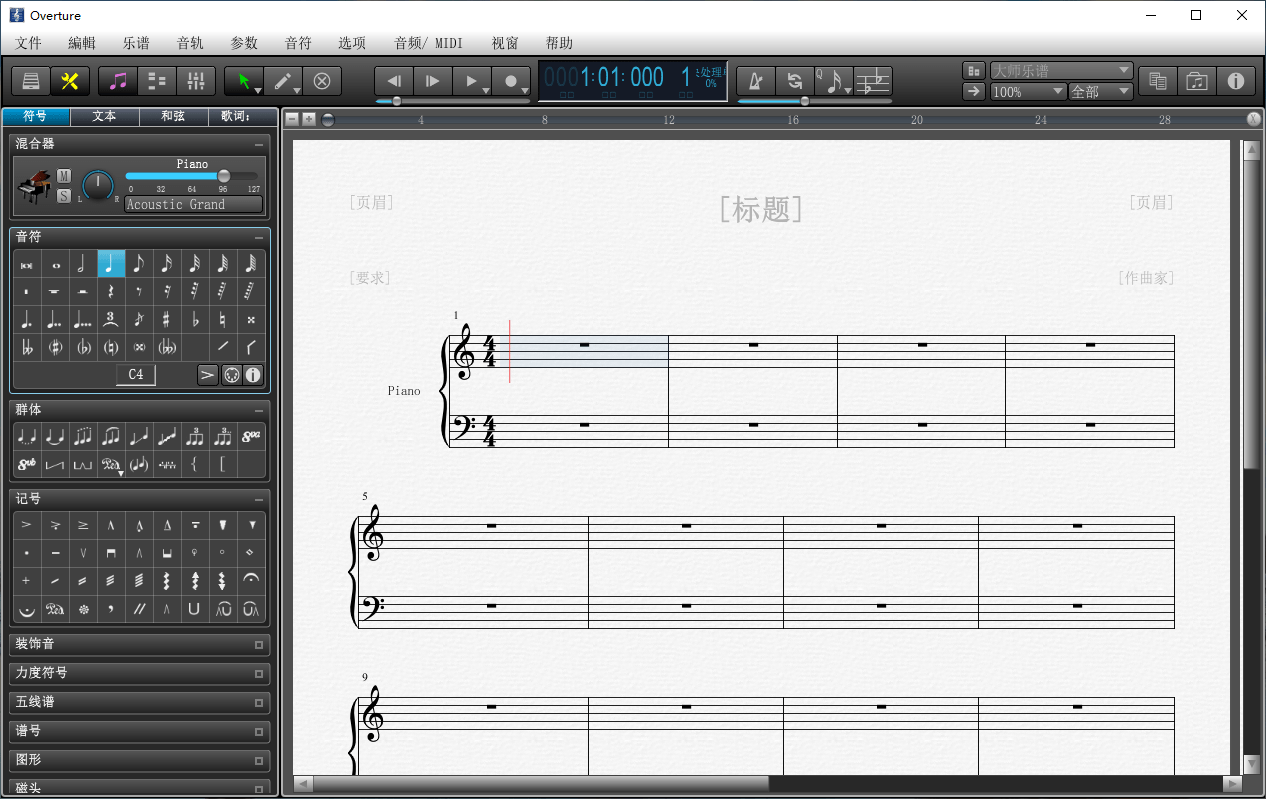
Task: Click the play button in the transport
Action: point(471,81)
